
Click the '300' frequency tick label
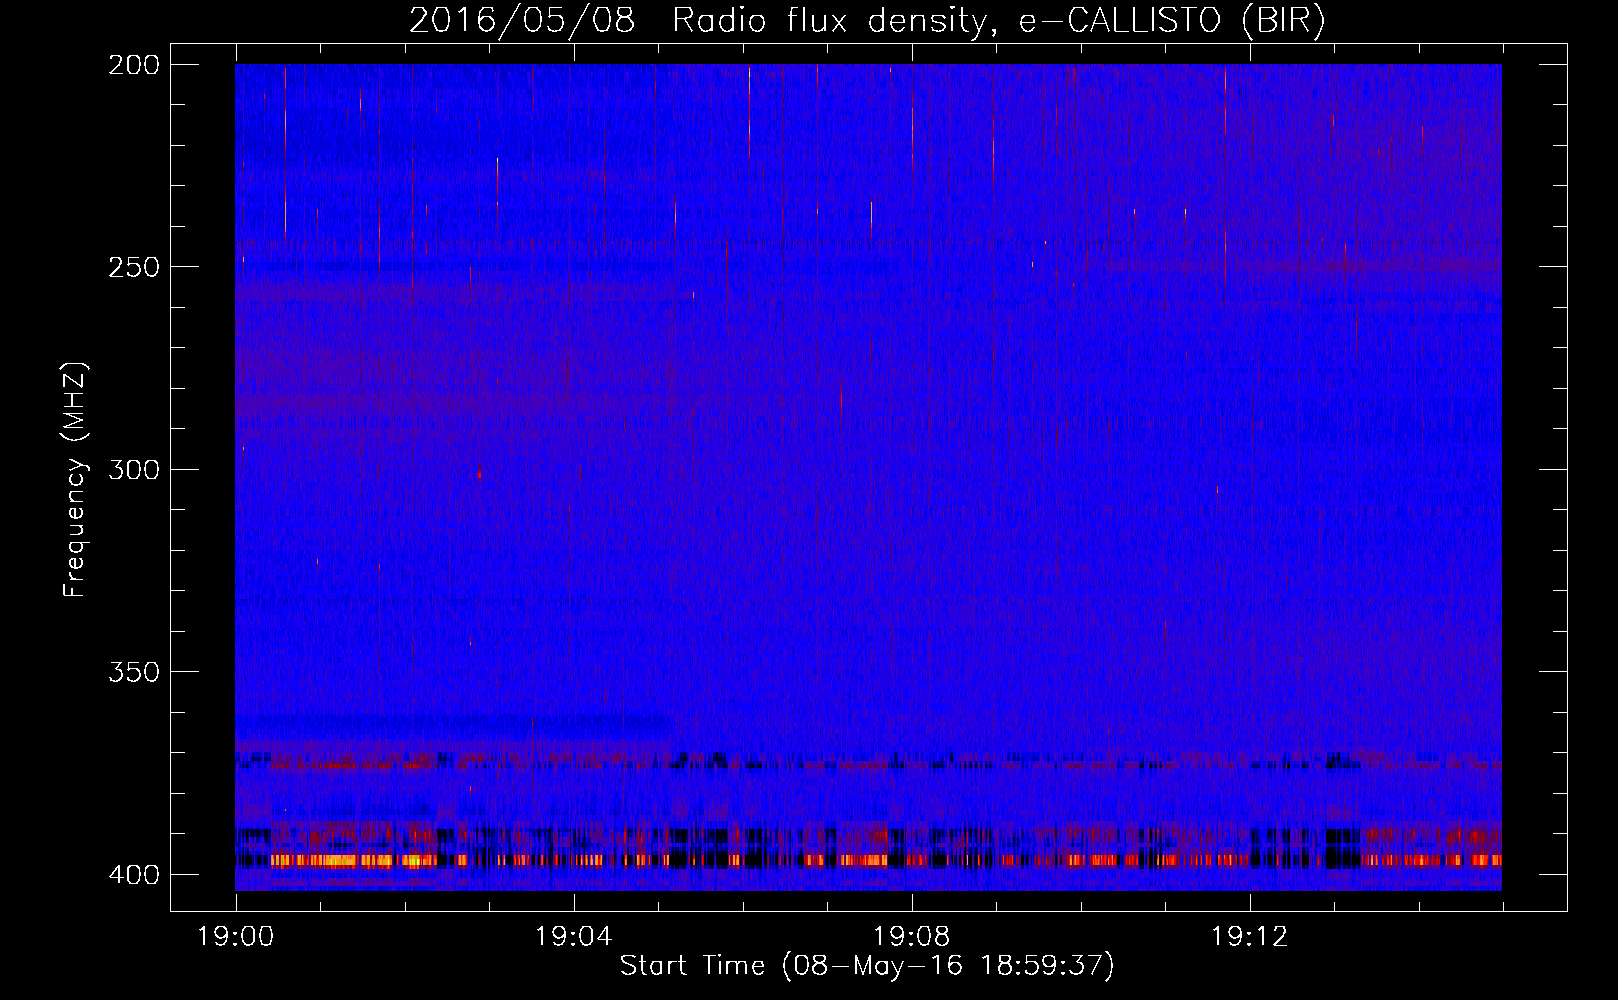[x=134, y=469]
